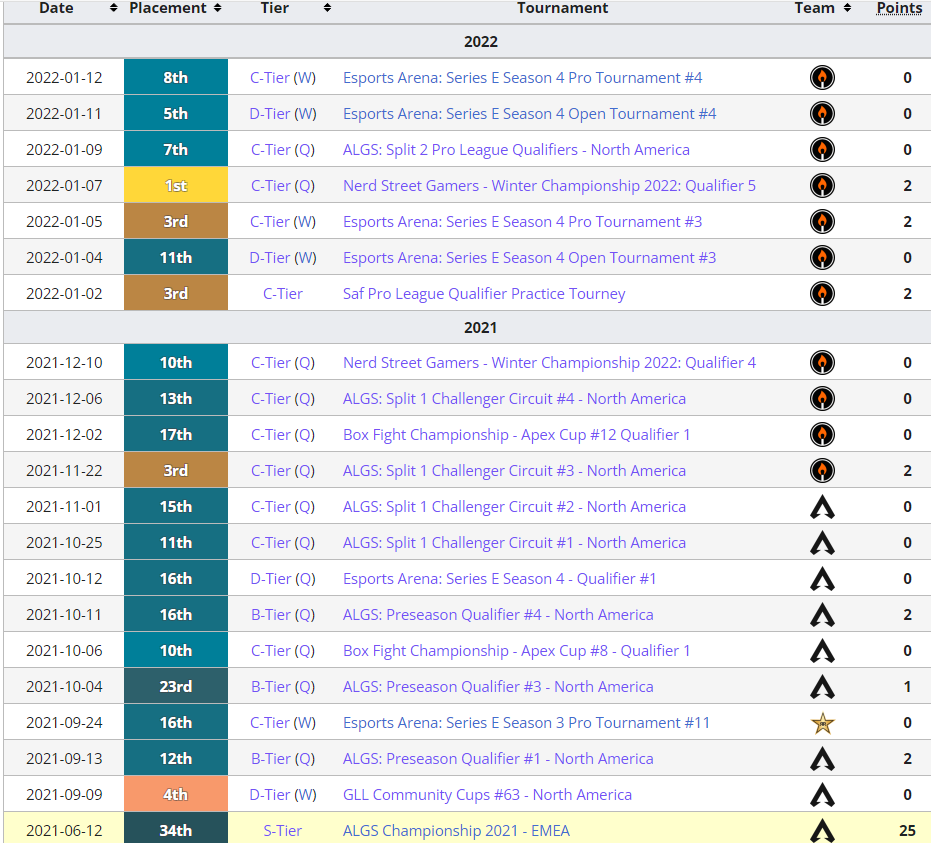Click the Apex icon beside ALGS Preseason Qualifier #1
Screen dimensions: 931x843
click(x=822, y=758)
